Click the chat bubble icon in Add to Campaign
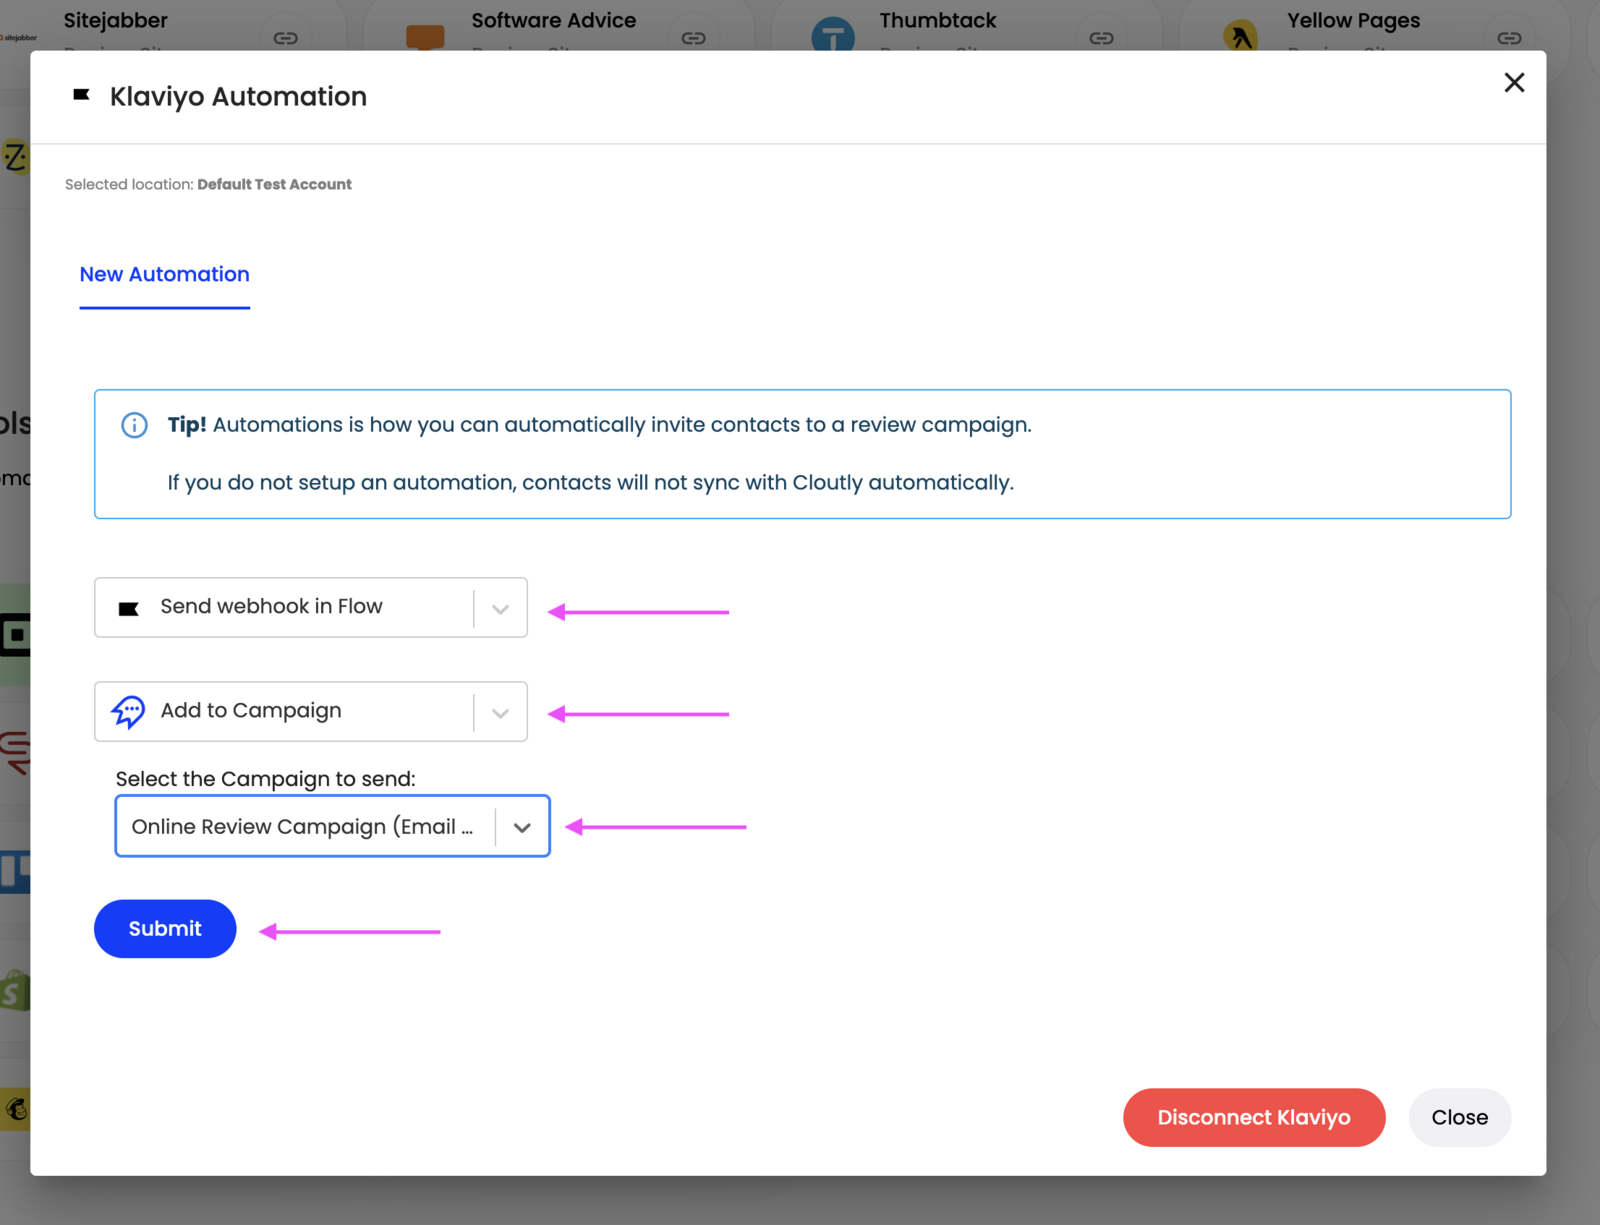1600x1225 pixels. tap(128, 711)
